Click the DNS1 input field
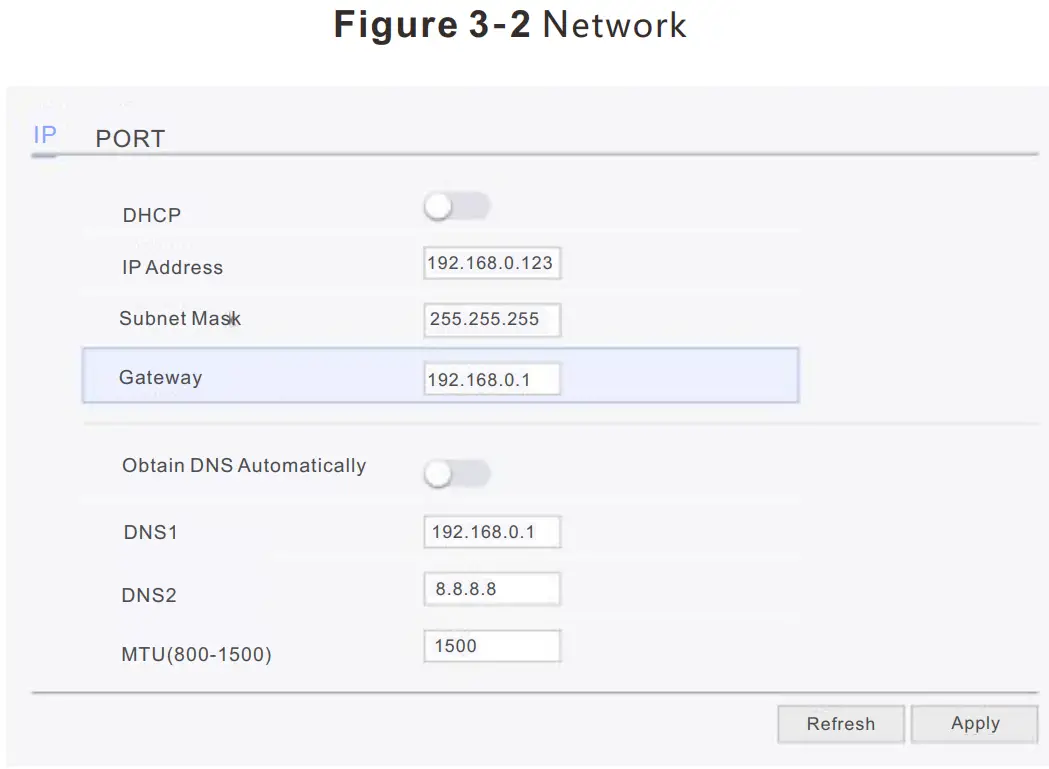This screenshot has width=1049, height=769. [491, 532]
